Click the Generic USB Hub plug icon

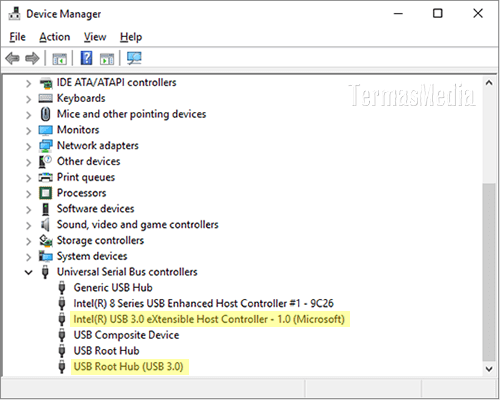[62, 288]
